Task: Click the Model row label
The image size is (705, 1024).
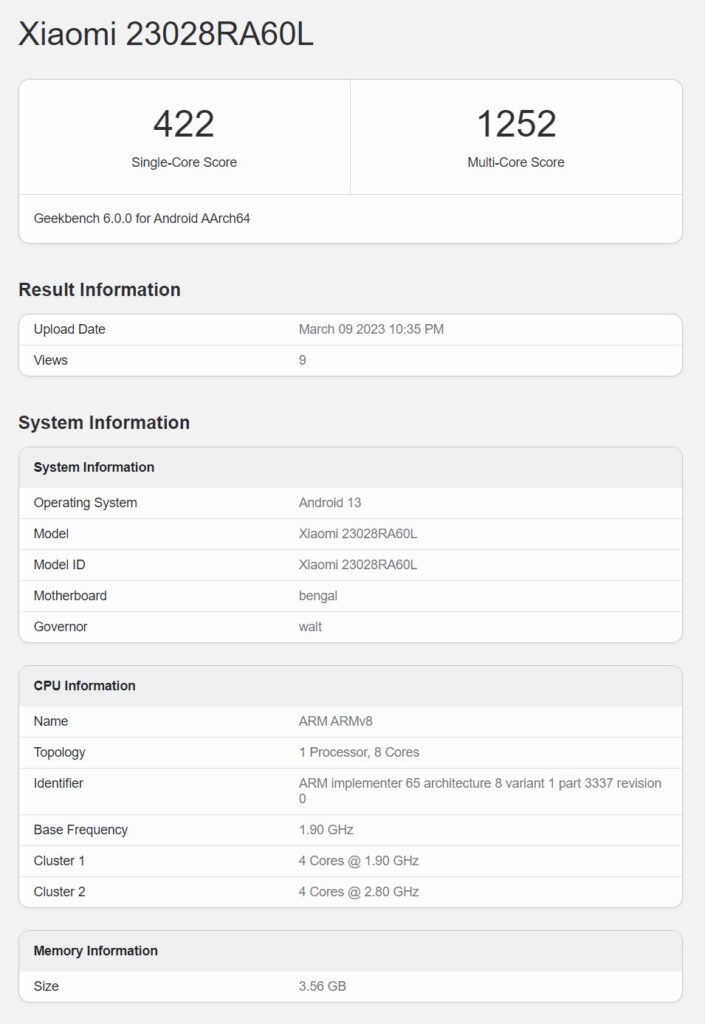Action: click(x=51, y=534)
